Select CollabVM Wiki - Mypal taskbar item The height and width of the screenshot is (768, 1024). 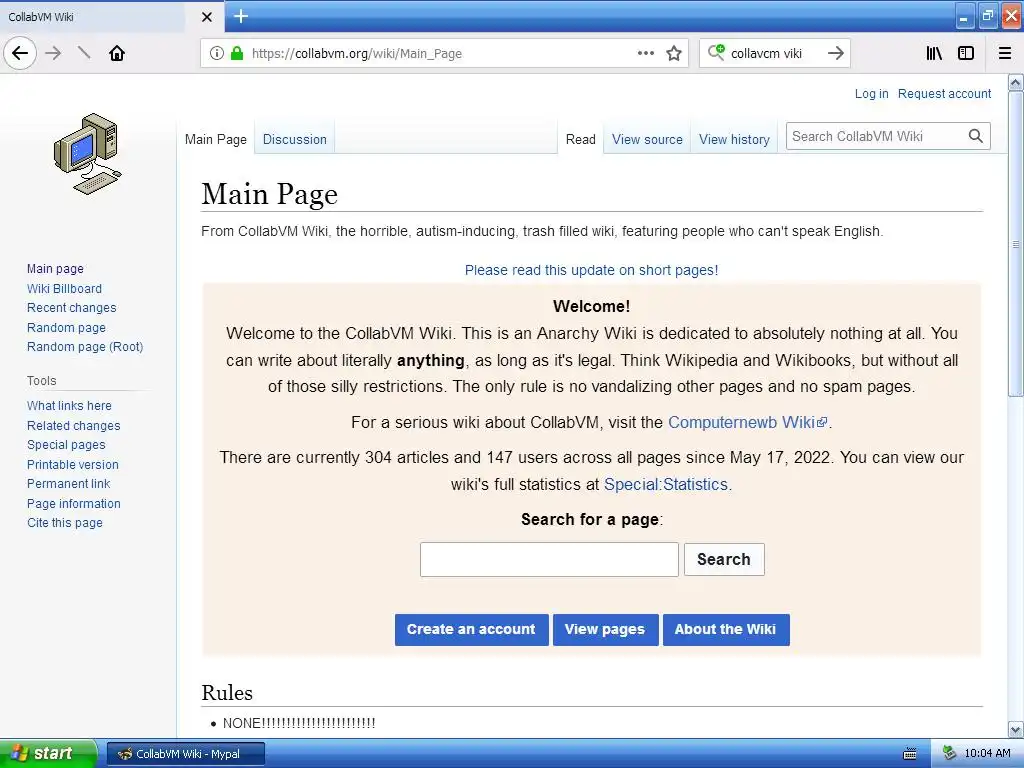coord(186,754)
